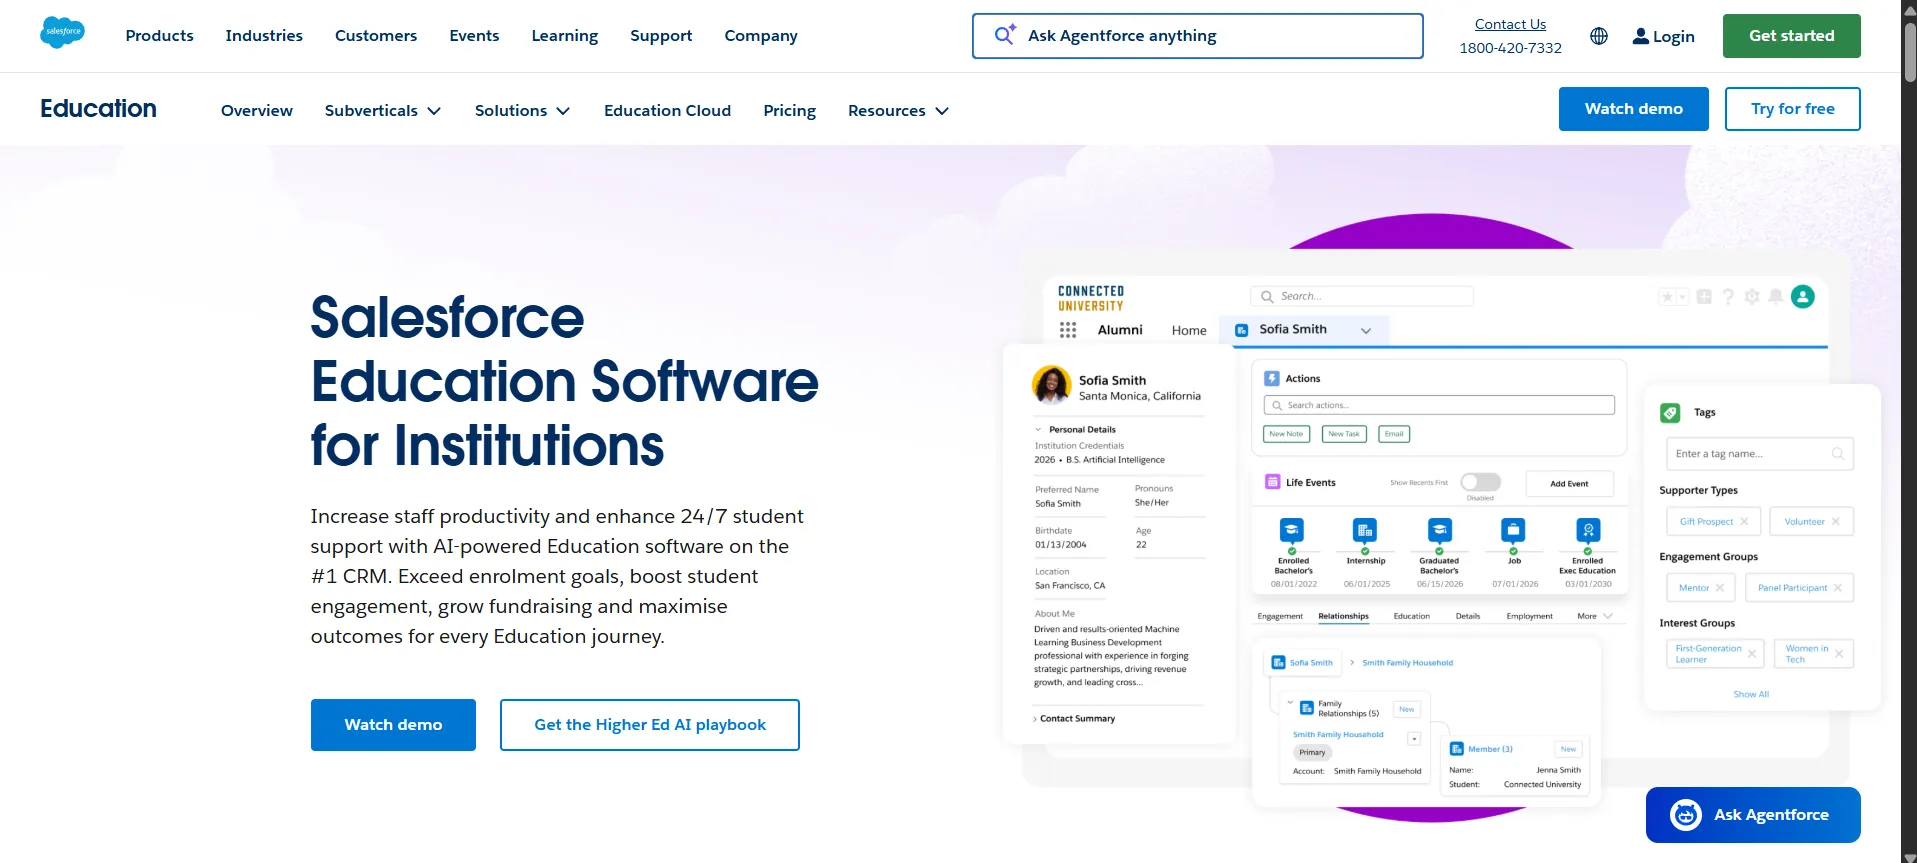This screenshot has width=1917, height=863.
Task: Click the Agentforce search sparkle icon
Action: pos(1005,35)
